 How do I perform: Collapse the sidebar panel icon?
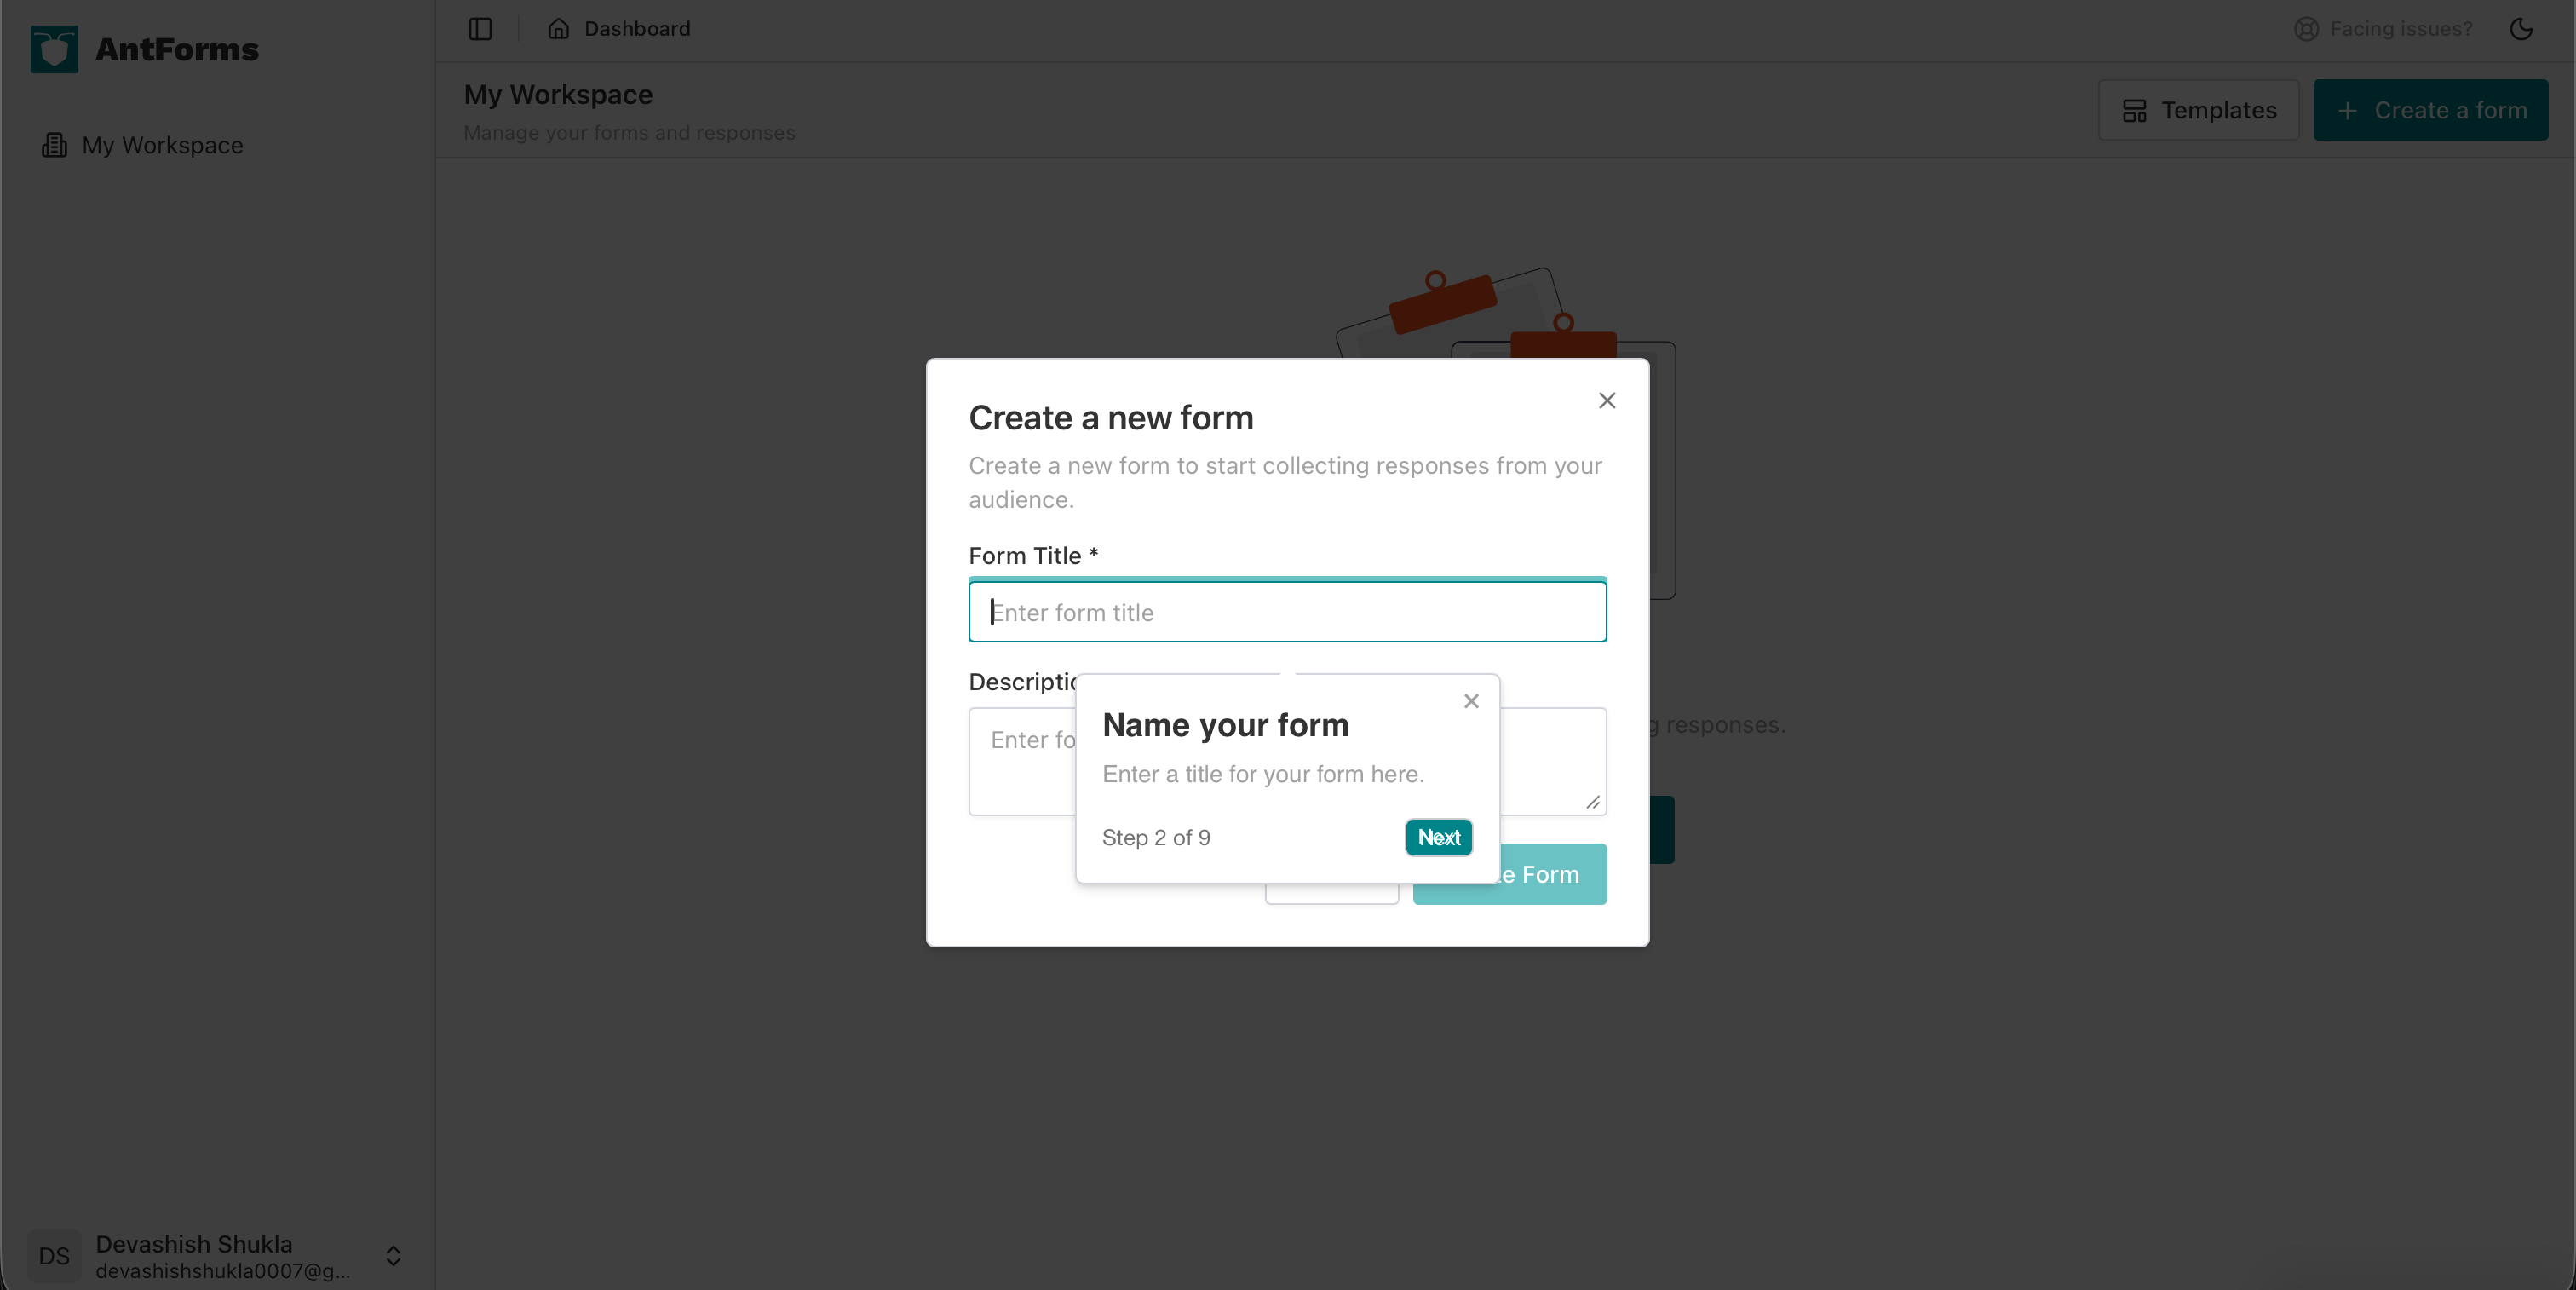[x=479, y=29]
